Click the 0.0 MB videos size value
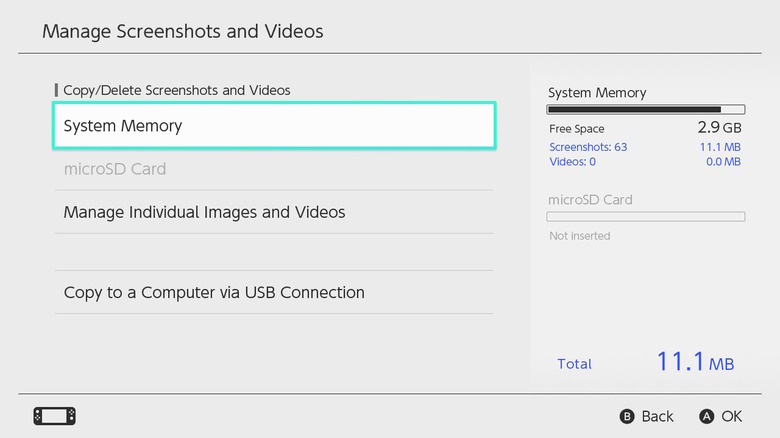Image resolution: width=780 pixels, height=438 pixels. coord(722,161)
